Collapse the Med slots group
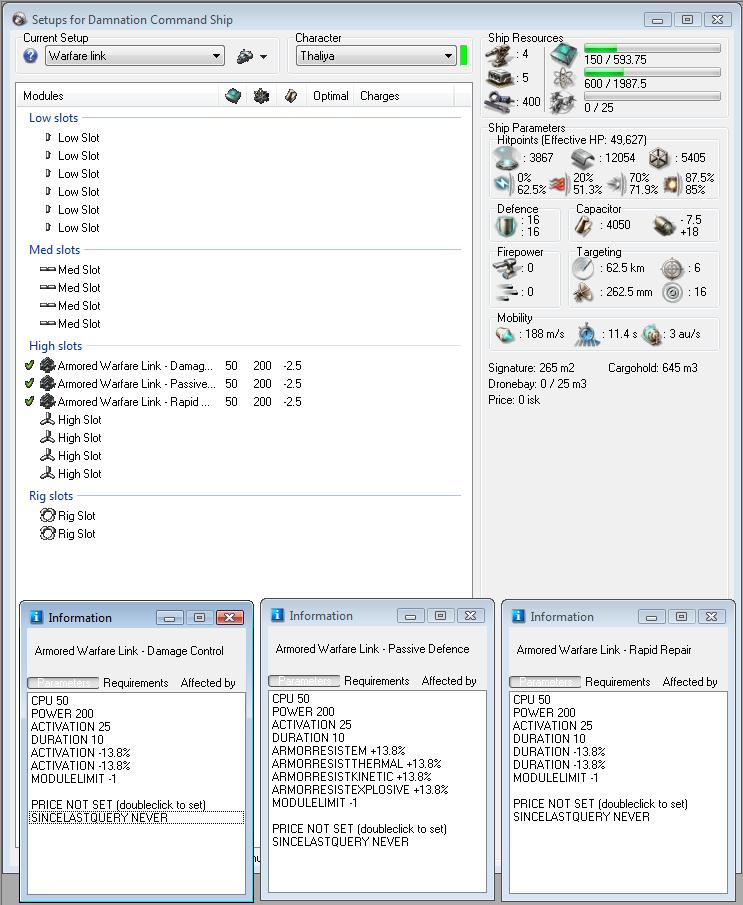This screenshot has width=743, height=905. (54, 250)
